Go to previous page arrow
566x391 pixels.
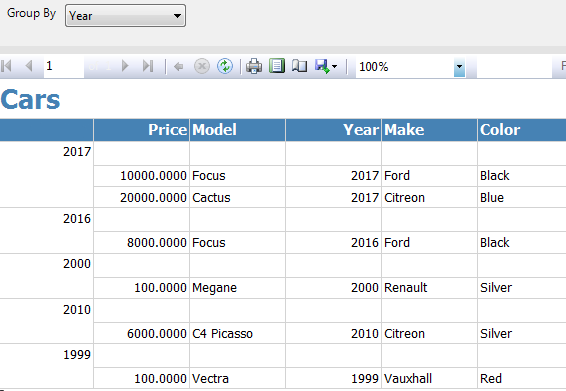[29, 66]
